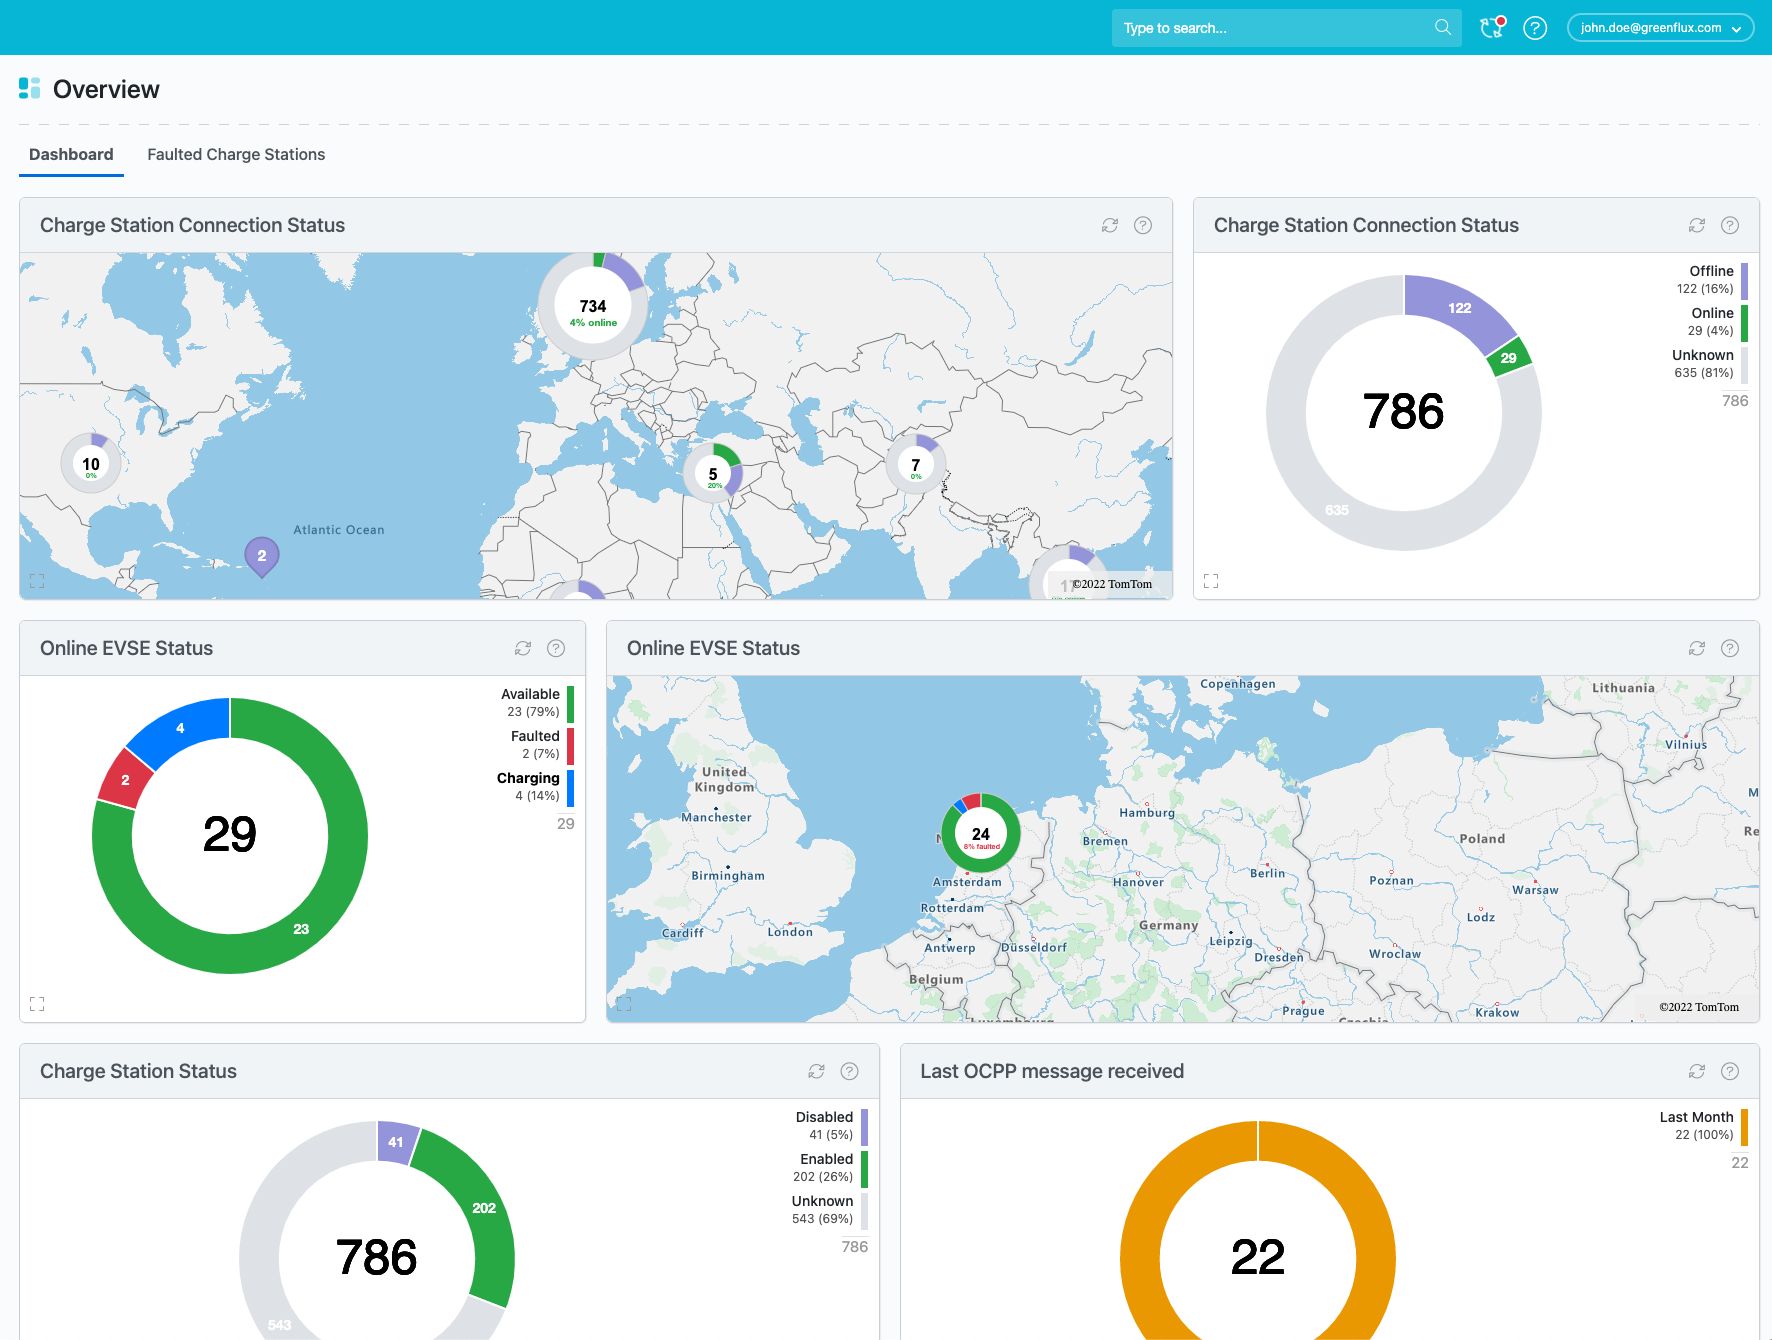The height and width of the screenshot is (1340, 1772).
Task: Toggle the Enabled legend entry
Action: (830, 1168)
